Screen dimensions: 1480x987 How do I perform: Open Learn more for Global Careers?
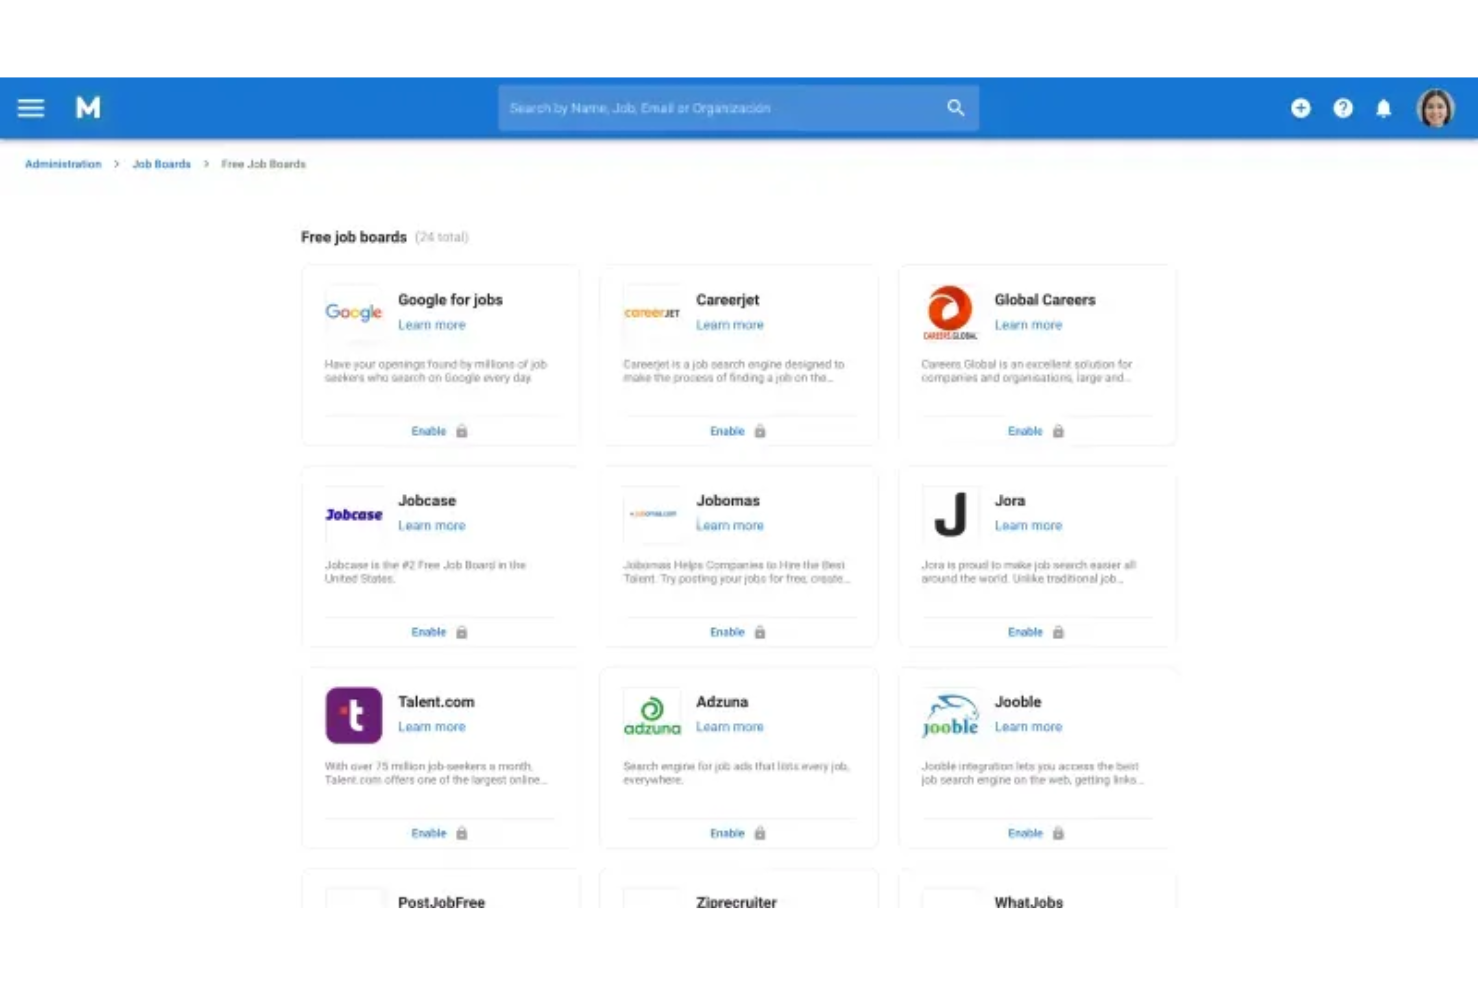coord(1028,325)
